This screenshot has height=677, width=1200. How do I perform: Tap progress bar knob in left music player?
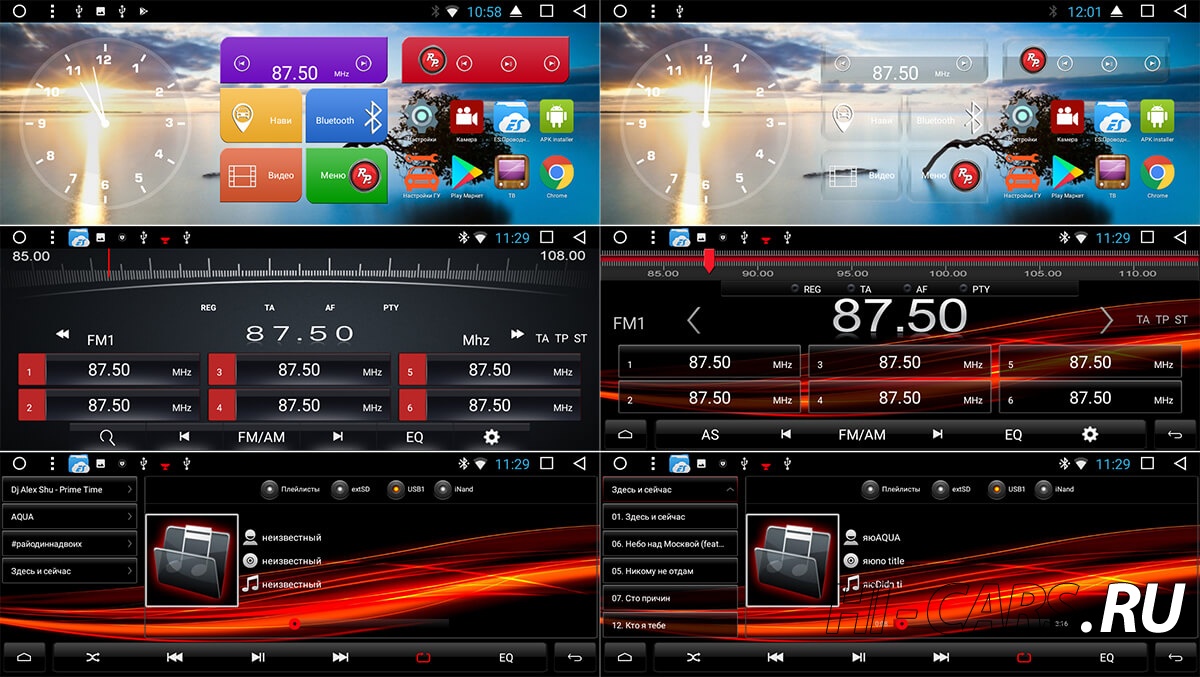point(294,623)
